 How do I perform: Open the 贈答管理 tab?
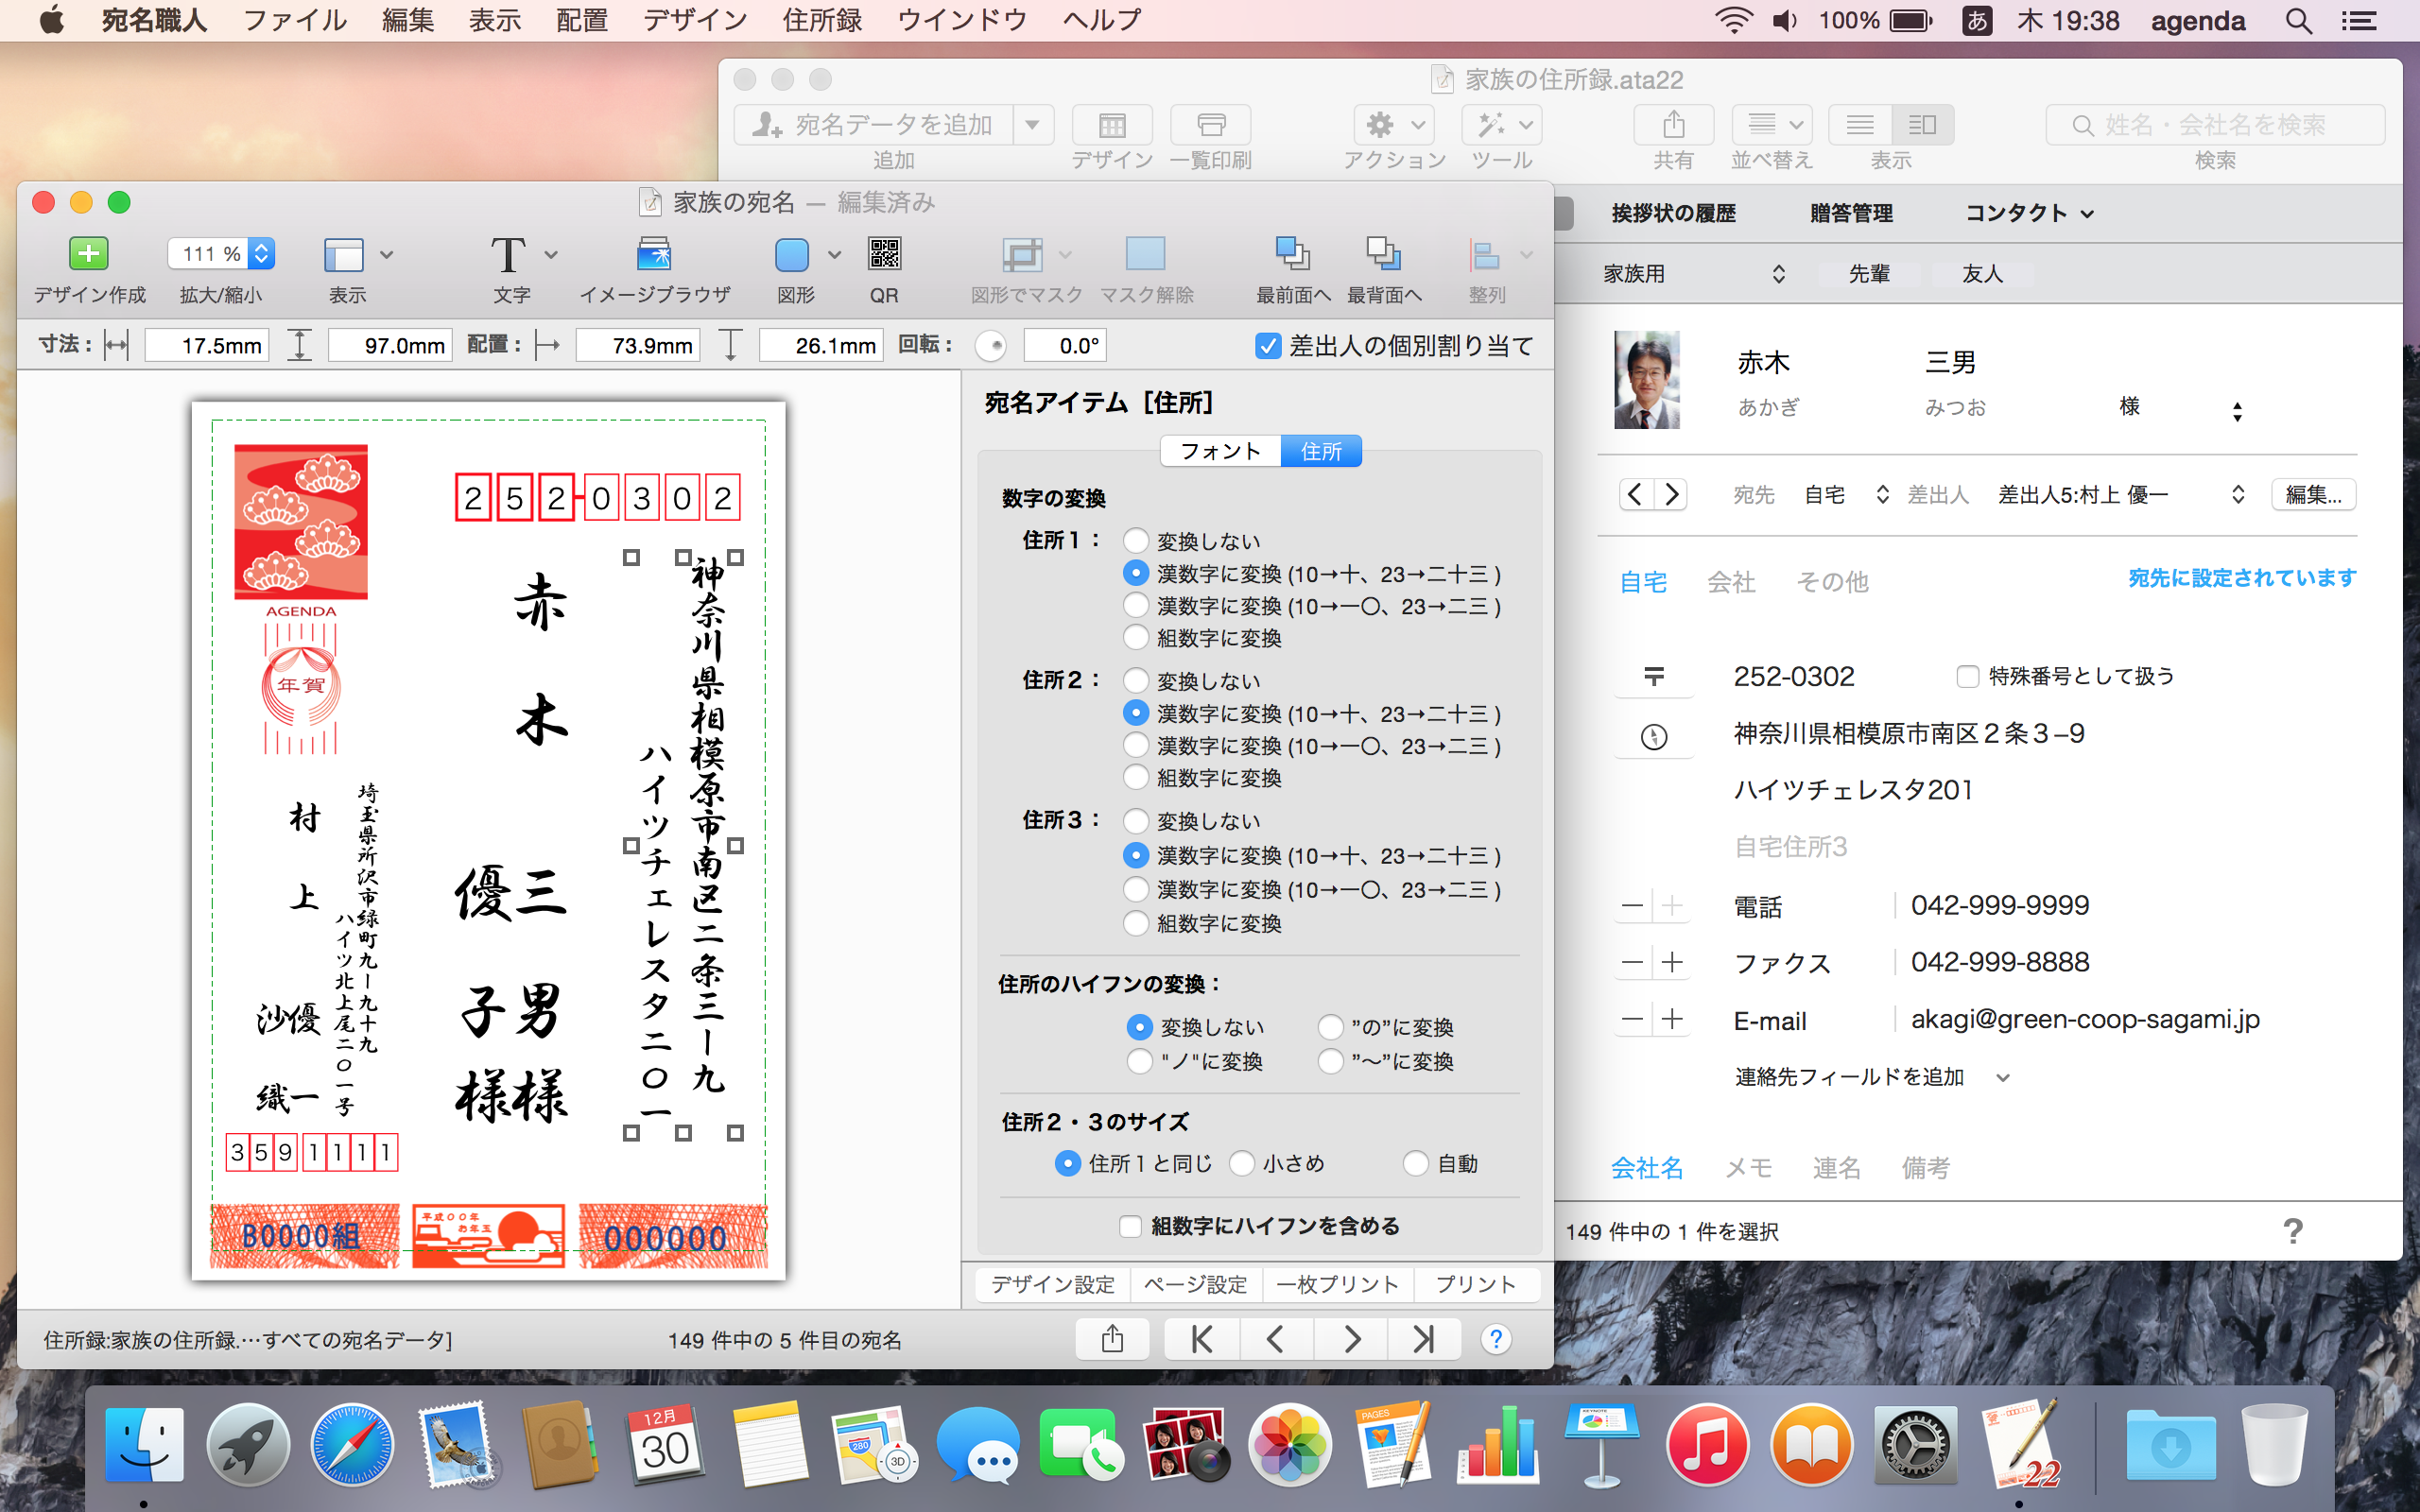pos(1851,213)
